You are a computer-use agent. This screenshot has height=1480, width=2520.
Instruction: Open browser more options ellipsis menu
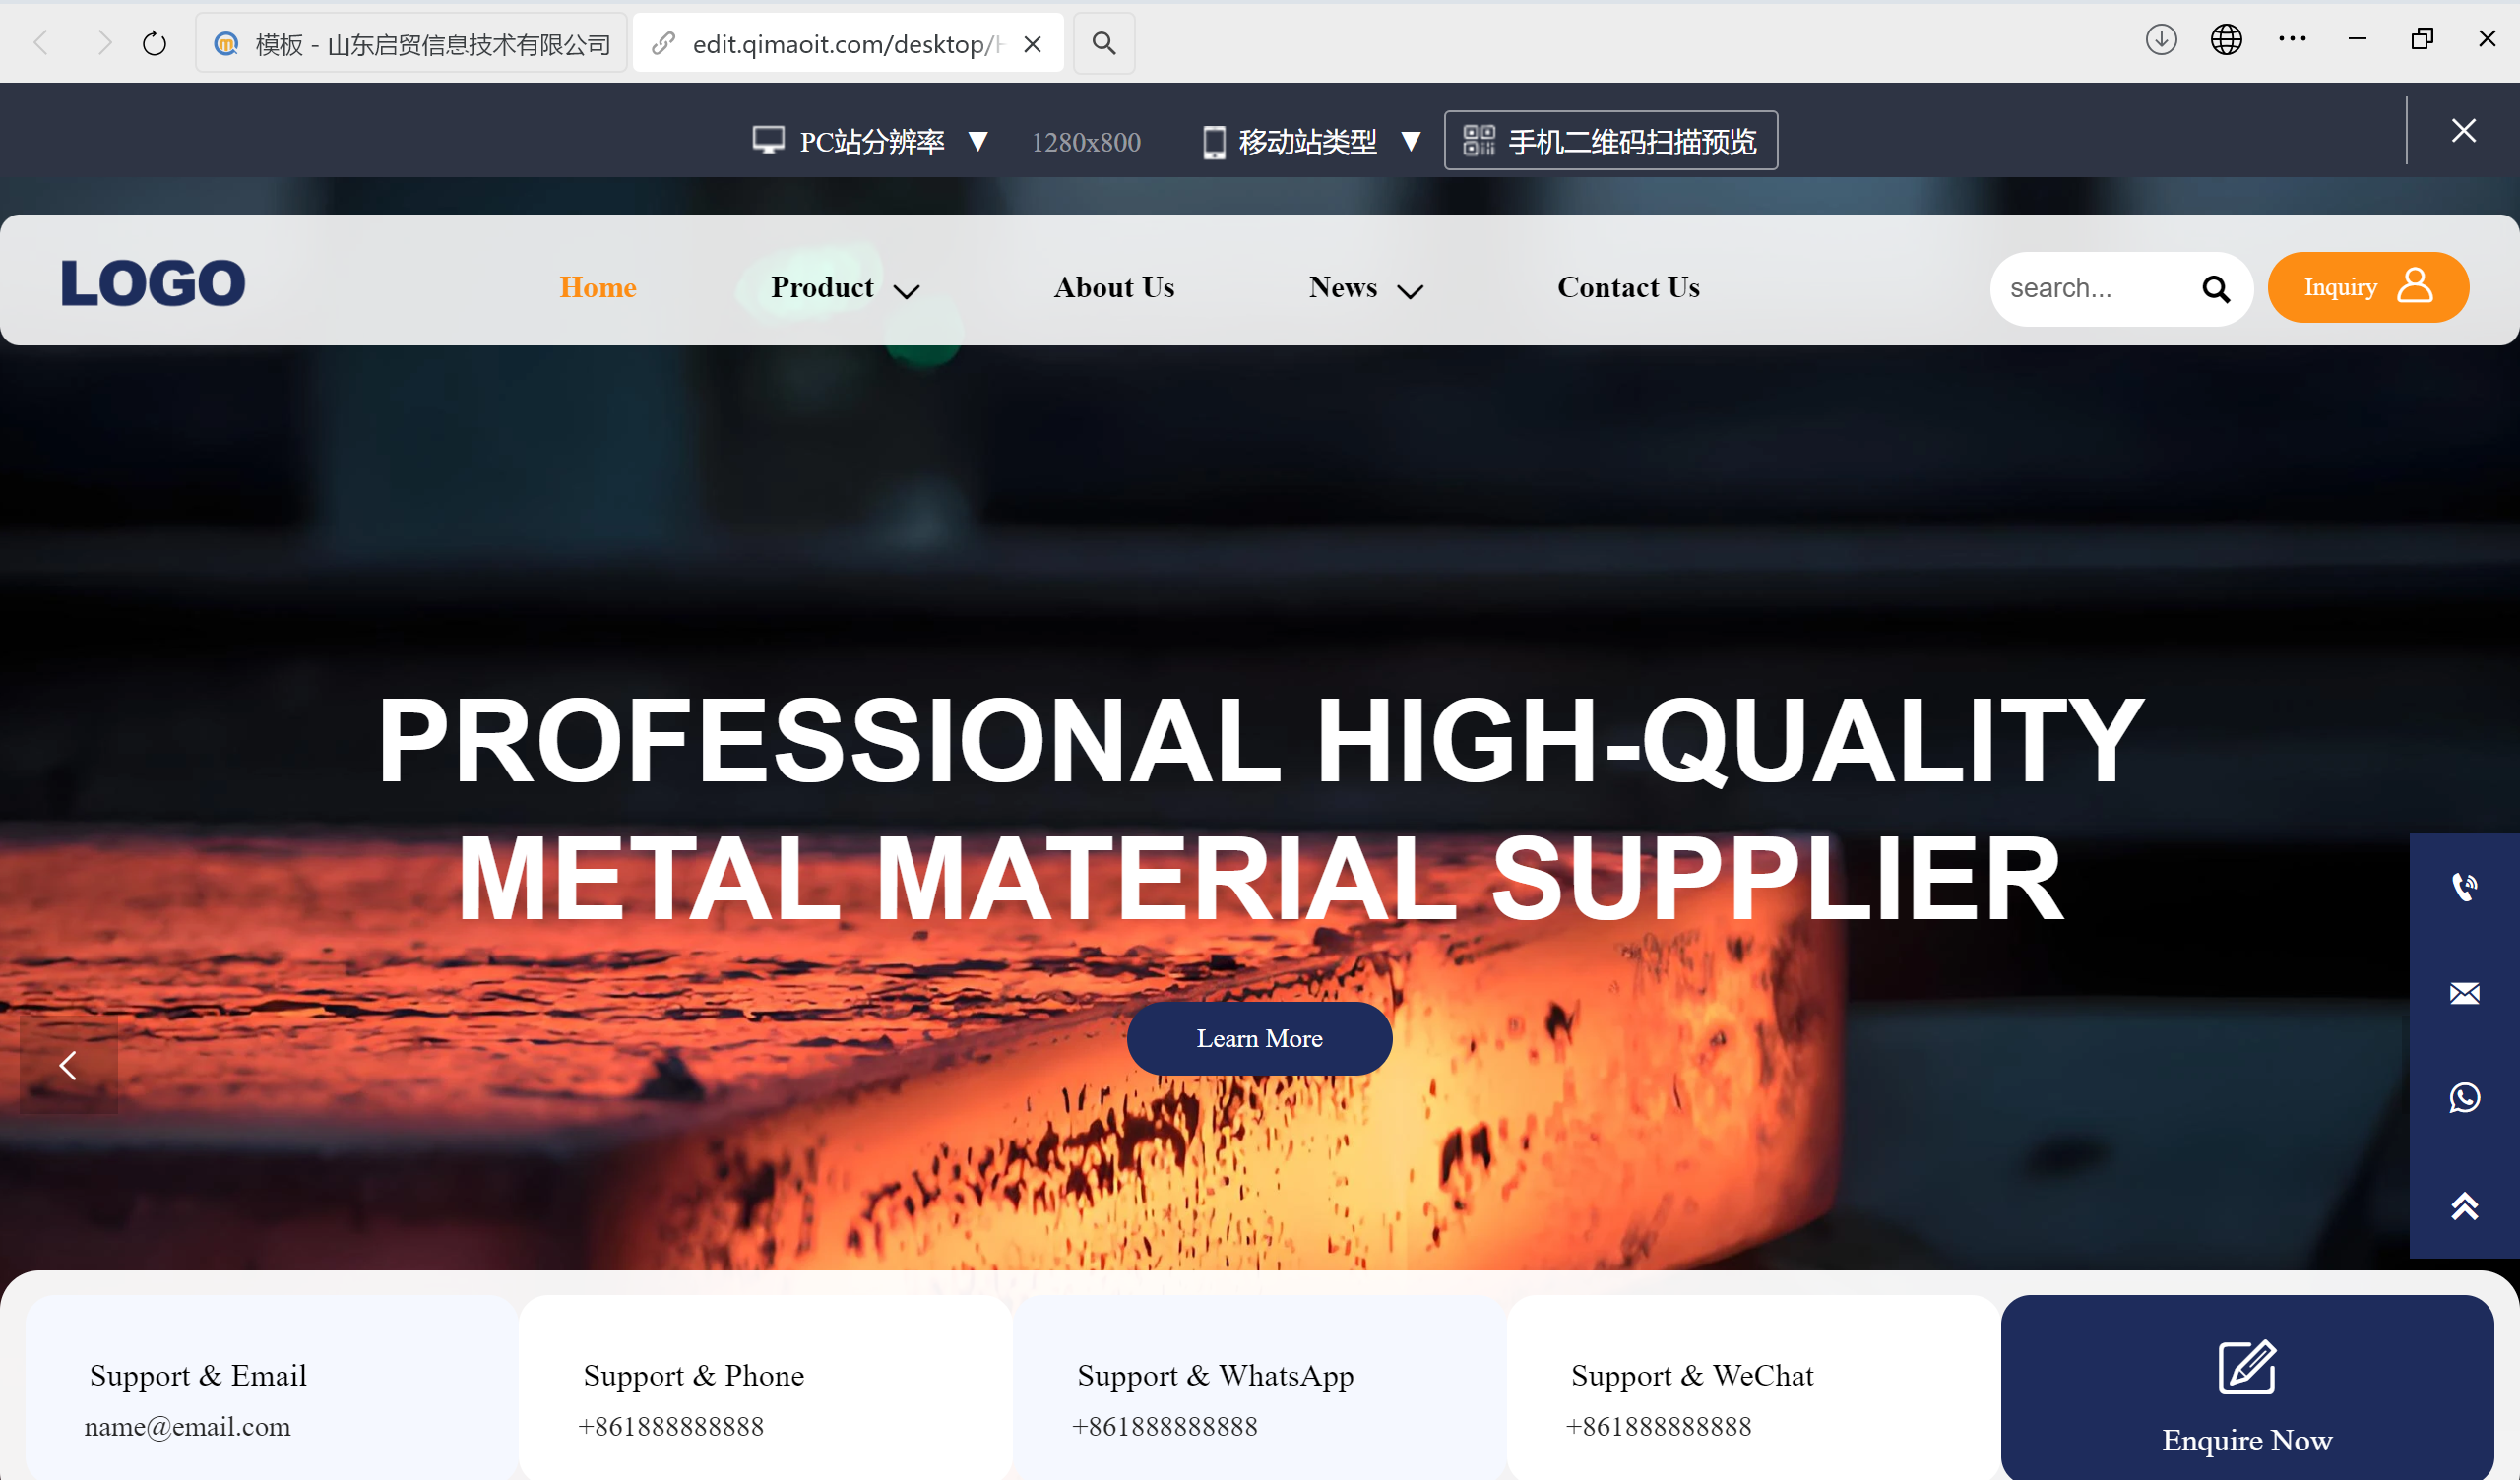pyautogui.click(x=2292, y=40)
